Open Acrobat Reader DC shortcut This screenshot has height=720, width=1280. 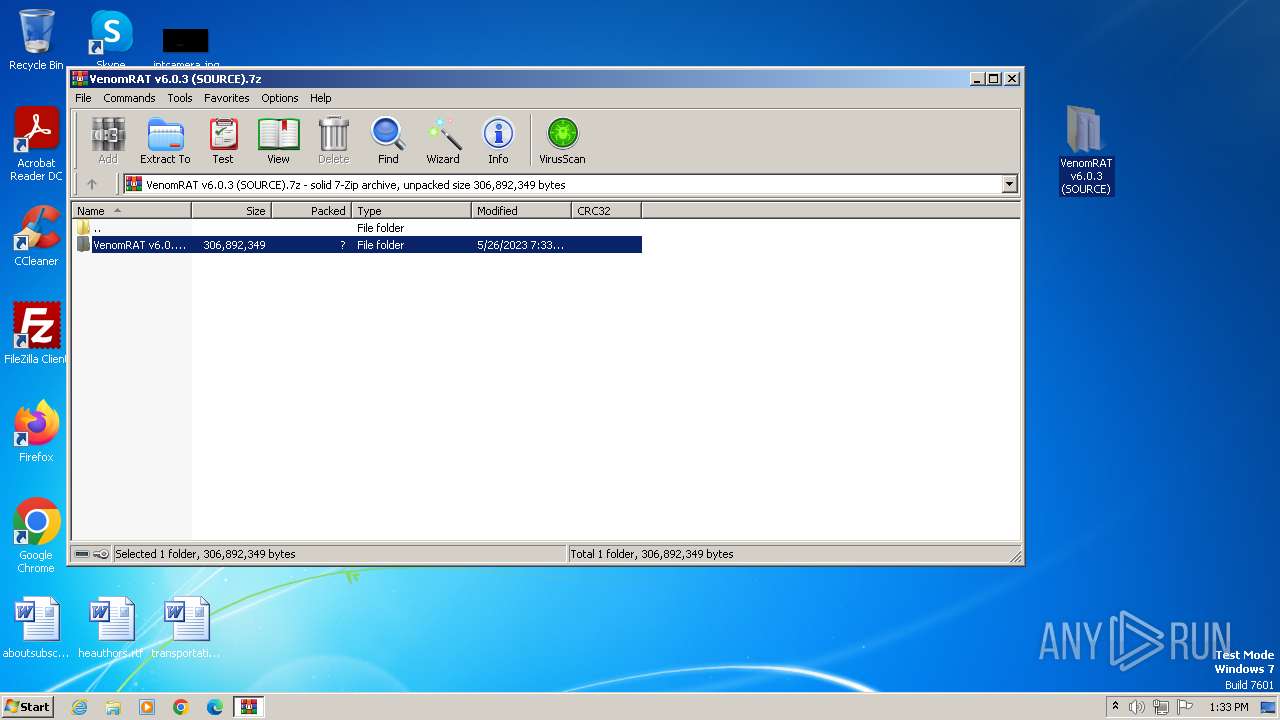(36, 144)
